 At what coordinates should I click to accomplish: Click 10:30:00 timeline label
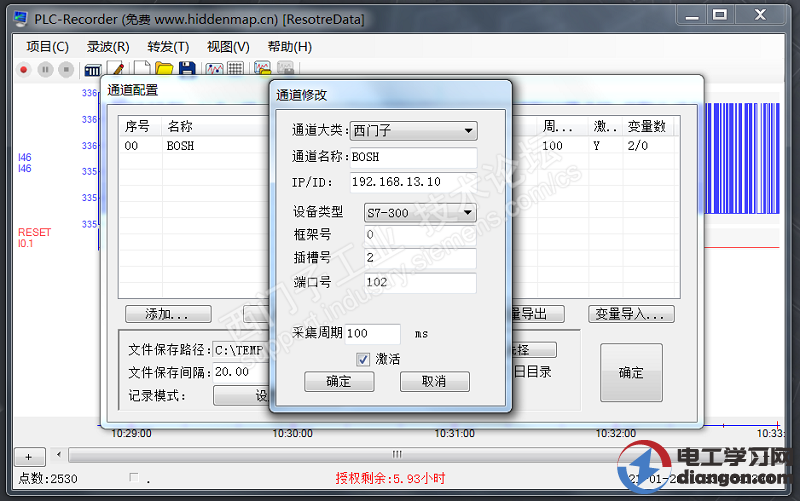coord(292,434)
